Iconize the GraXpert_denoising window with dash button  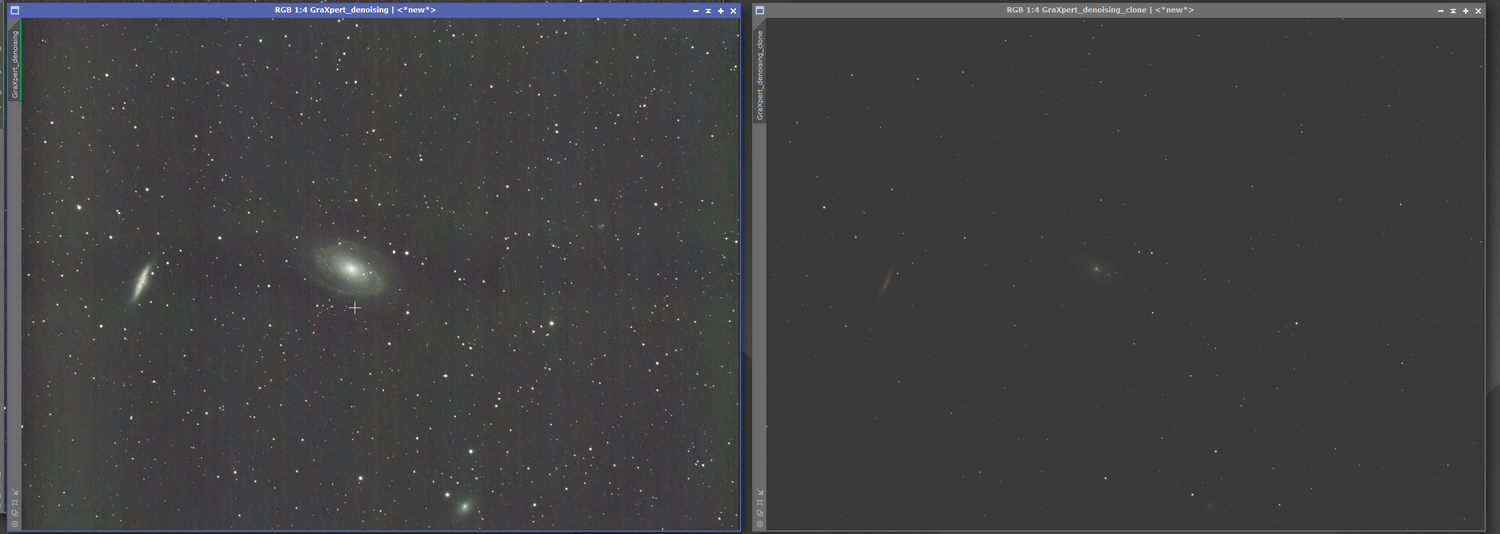696,10
